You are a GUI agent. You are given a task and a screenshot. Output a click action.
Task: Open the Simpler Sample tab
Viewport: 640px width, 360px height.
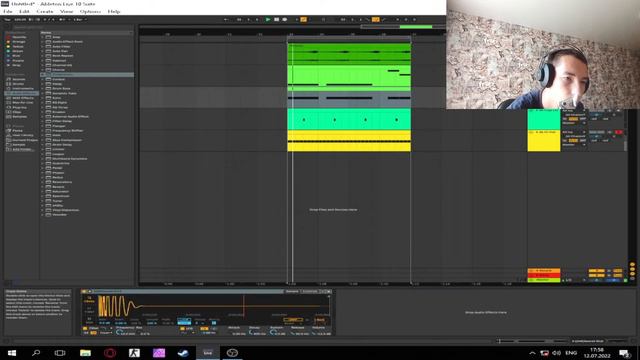click(291, 291)
